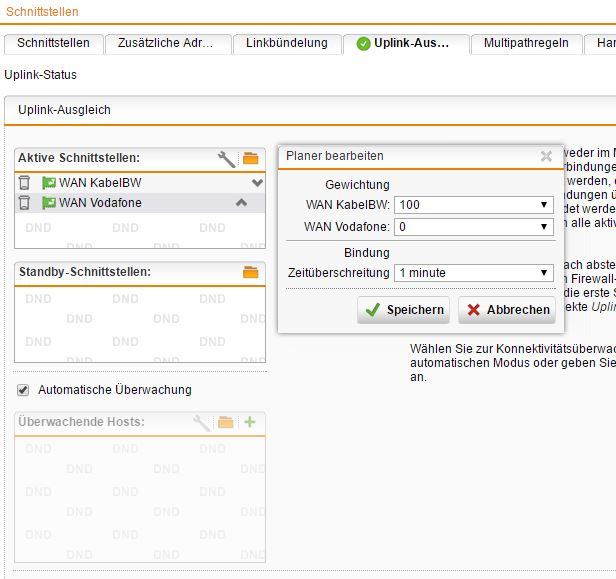Image resolution: width=616 pixels, height=579 pixels.
Task: Click the Abbrechen button
Action: (x=508, y=310)
